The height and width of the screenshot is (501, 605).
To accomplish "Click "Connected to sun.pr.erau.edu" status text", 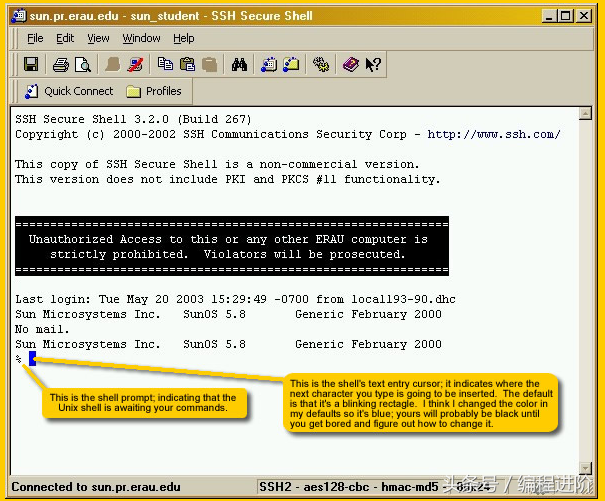I will [x=96, y=487].
